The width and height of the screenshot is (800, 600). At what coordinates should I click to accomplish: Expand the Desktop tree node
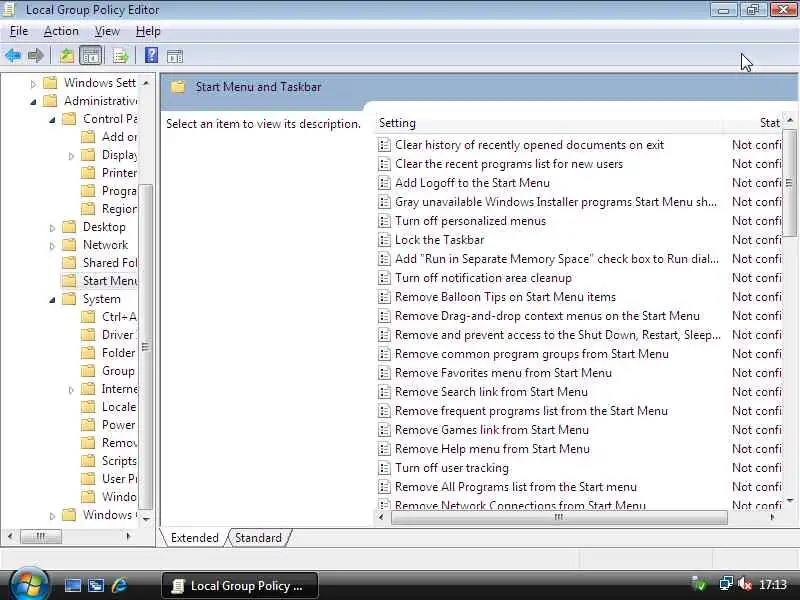[x=53, y=228]
